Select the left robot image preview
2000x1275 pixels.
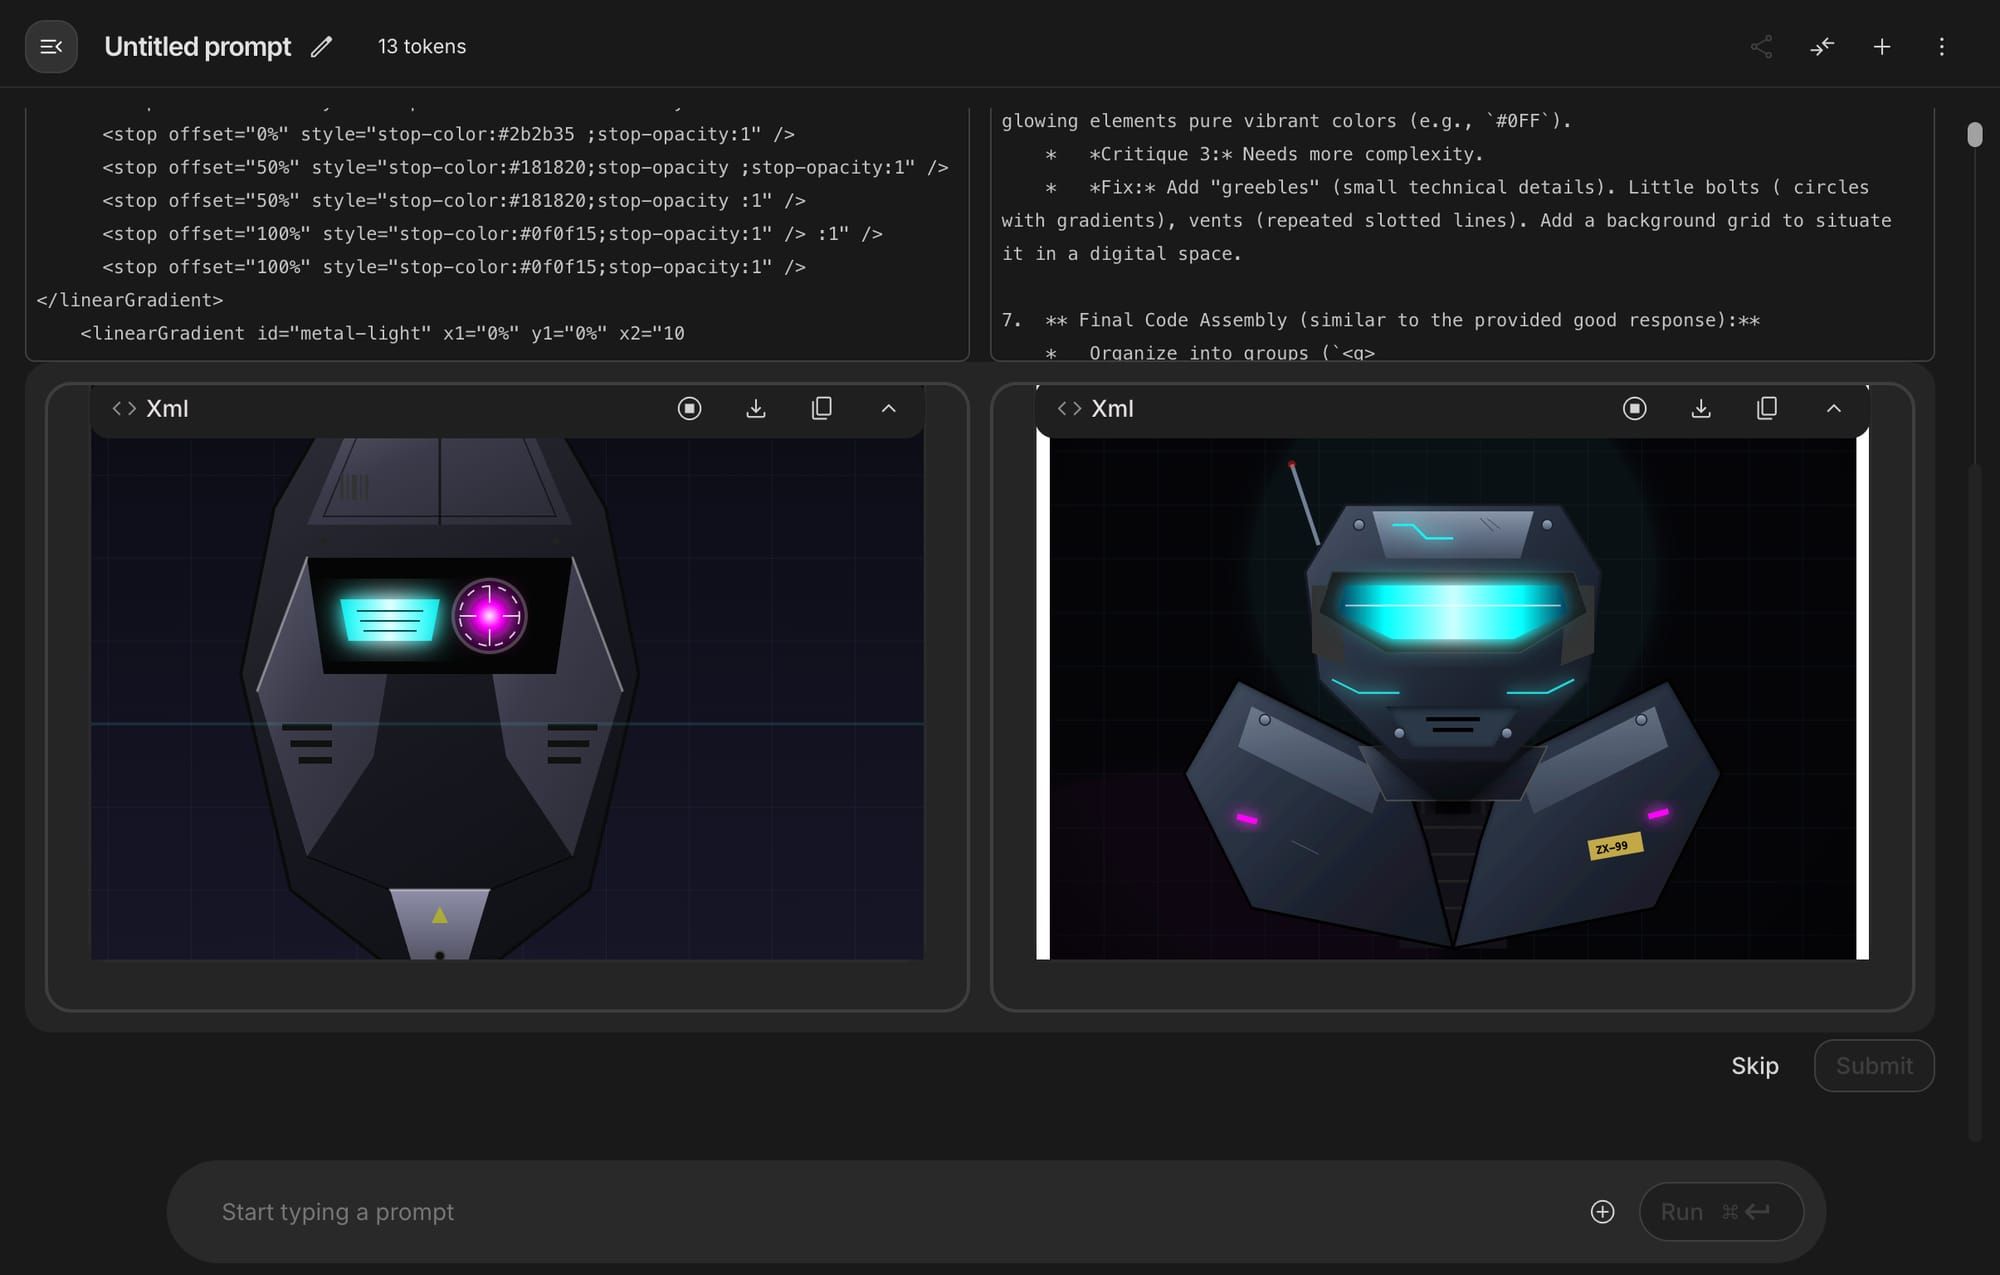pyautogui.click(x=507, y=698)
